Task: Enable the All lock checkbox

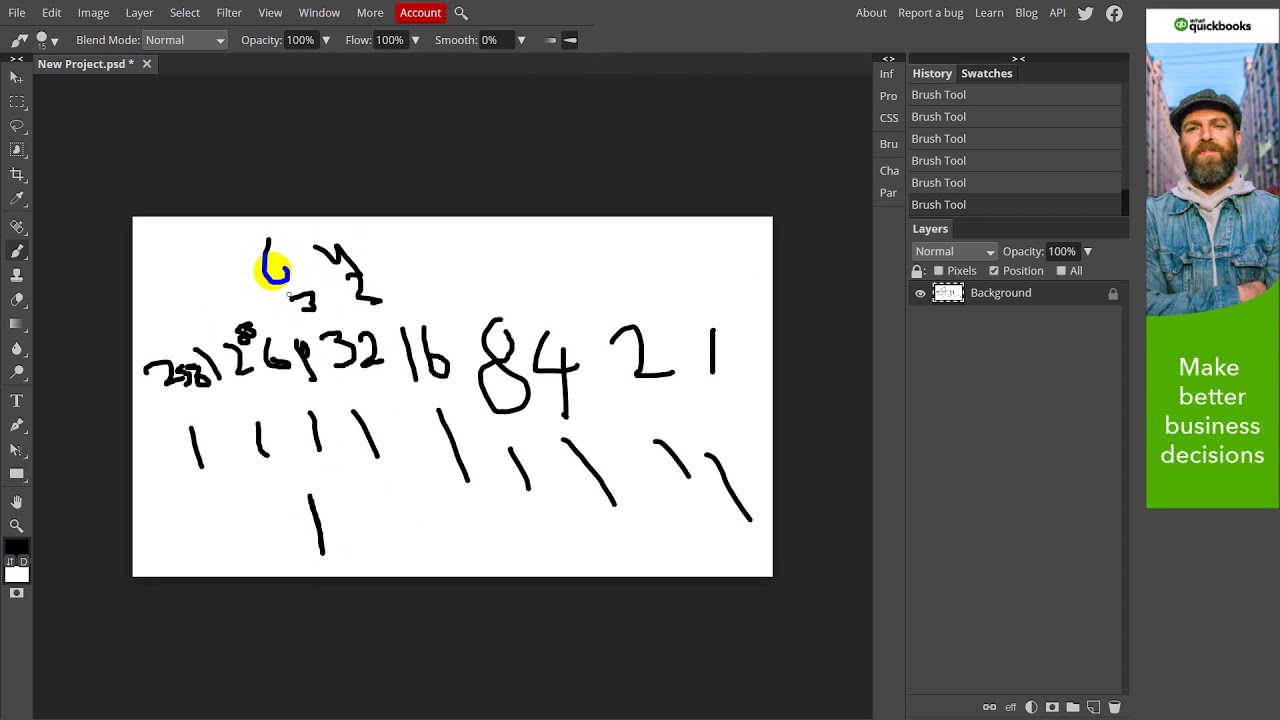Action: (x=1061, y=271)
